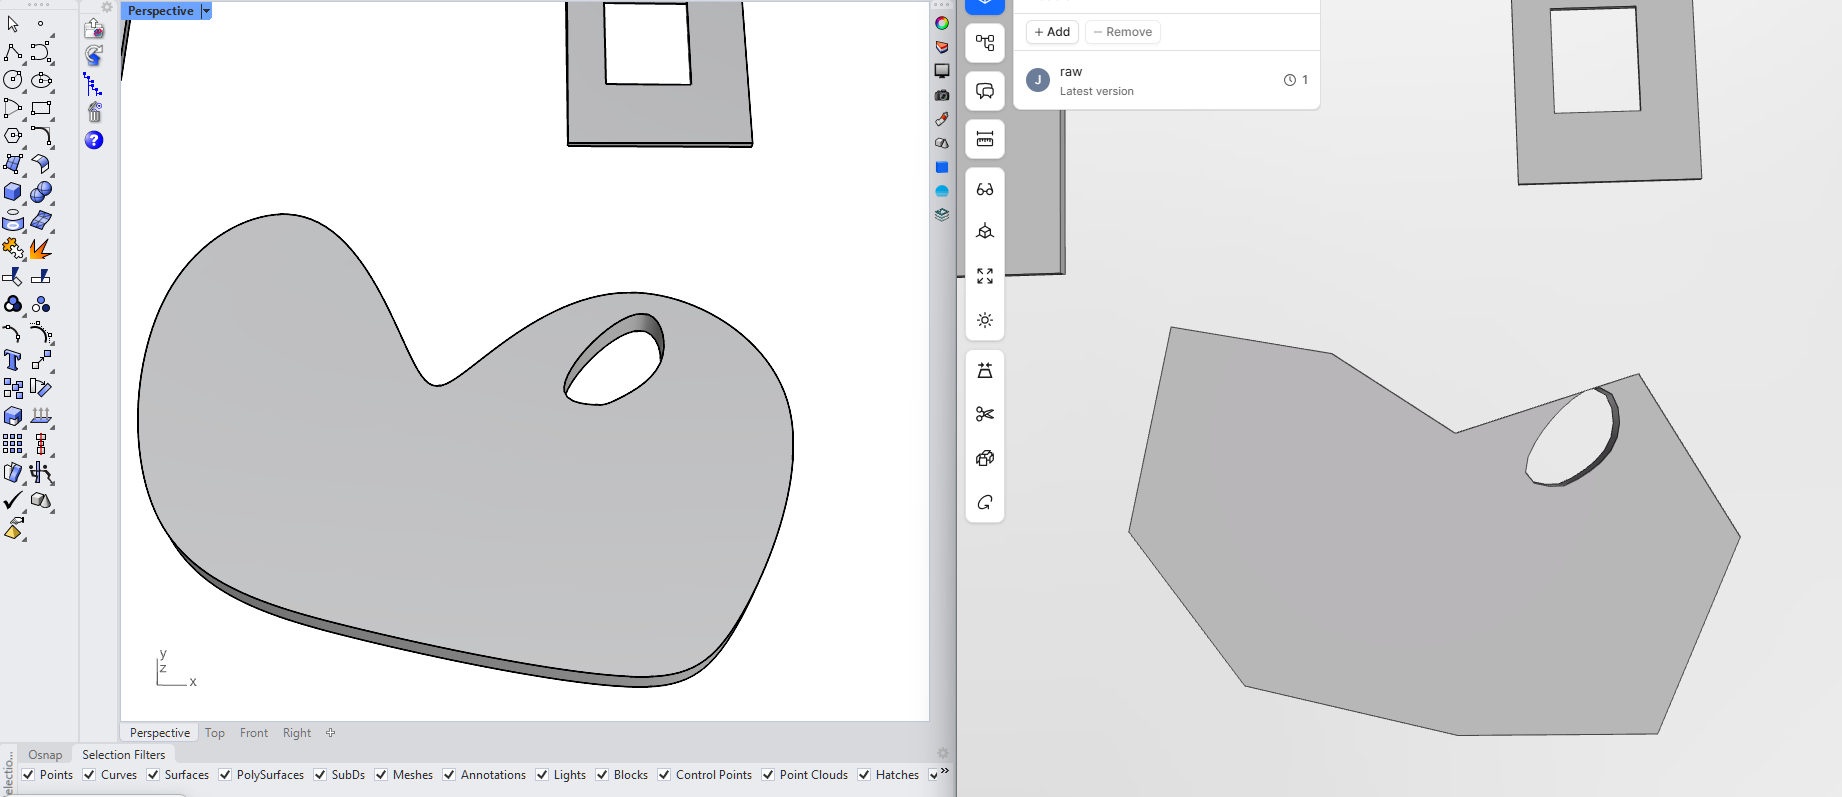
Task: Uncheck the Hatches selection filter
Action: pos(864,775)
